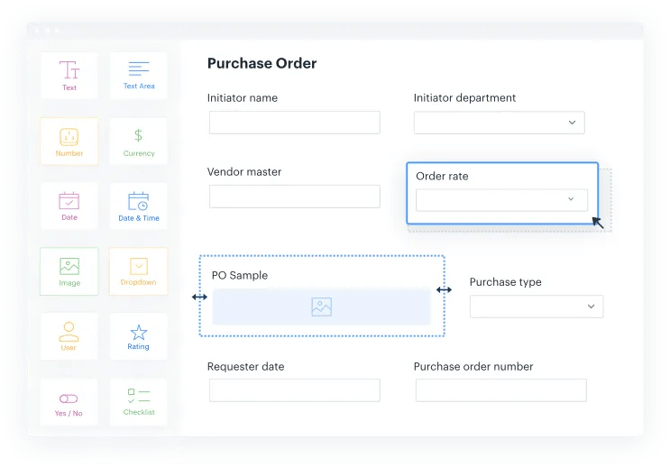
Task: Click the left handle of PO Sample
Action: click(200, 297)
